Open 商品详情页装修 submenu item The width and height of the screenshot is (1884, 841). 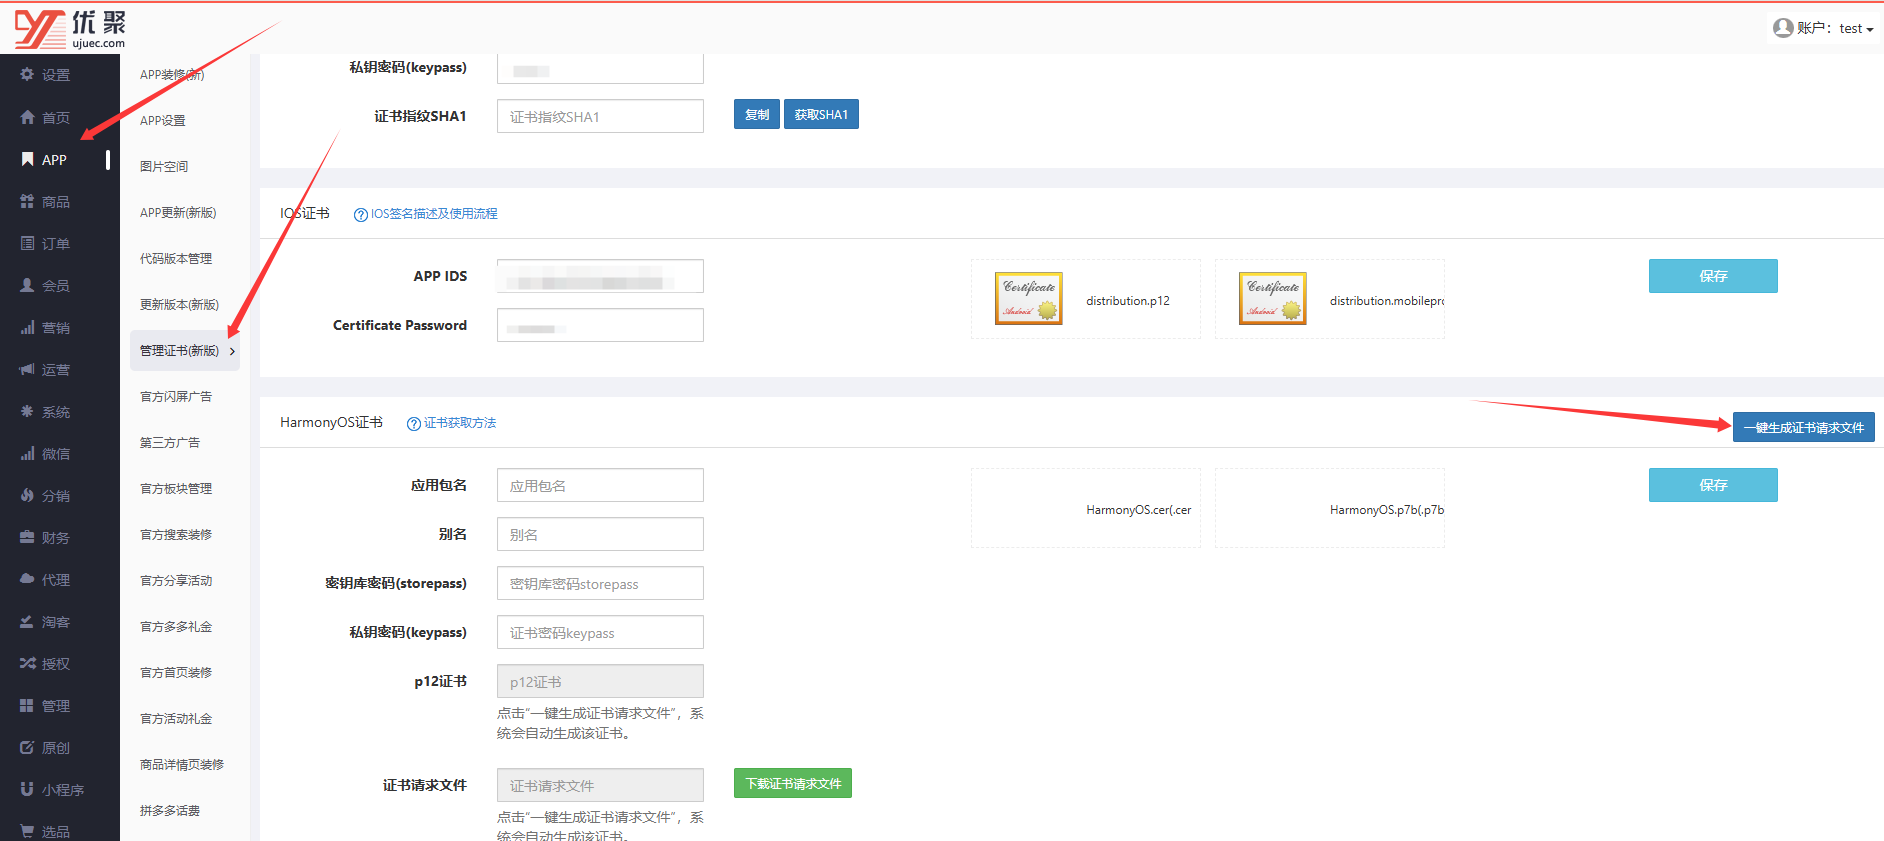[x=182, y=765]
